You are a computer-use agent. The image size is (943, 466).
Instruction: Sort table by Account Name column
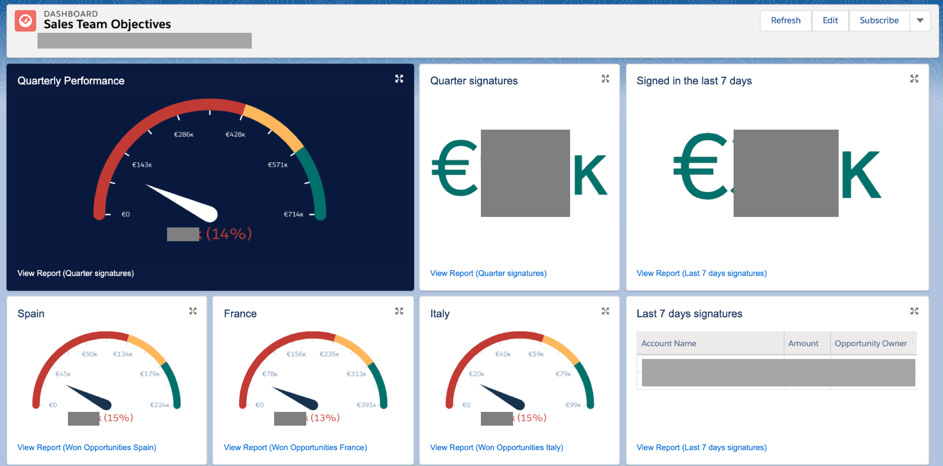point(671,343)
